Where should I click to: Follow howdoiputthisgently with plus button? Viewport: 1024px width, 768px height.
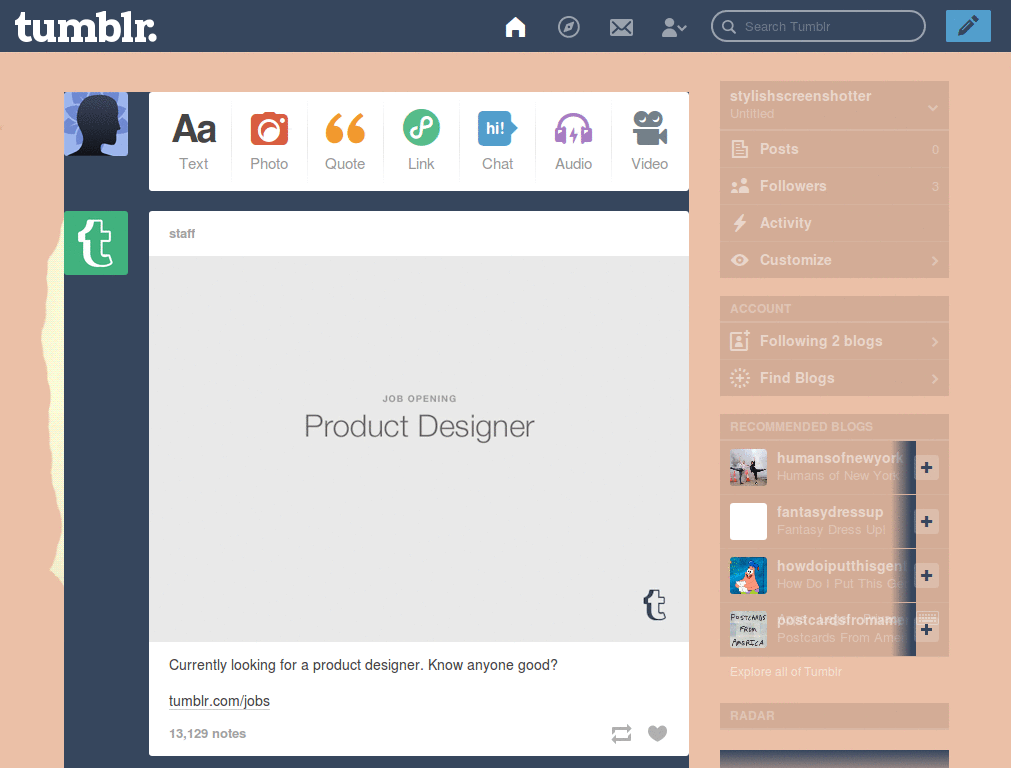(927, 575)
